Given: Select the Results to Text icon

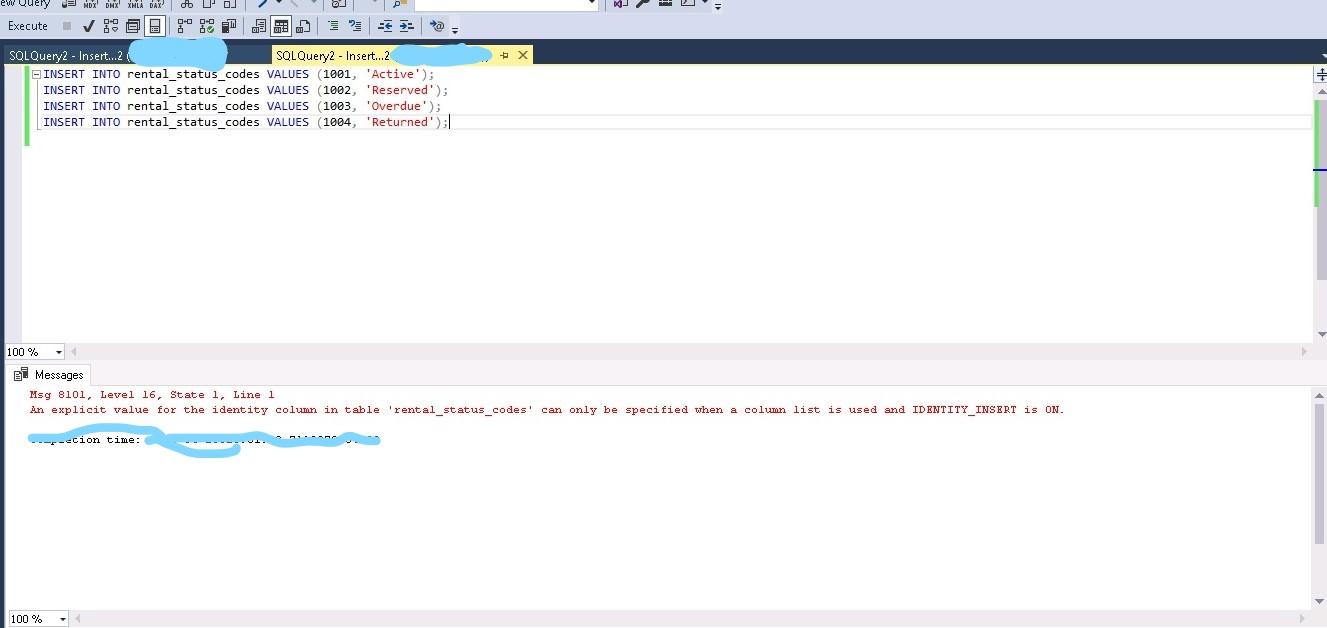Looking at the screenshot, I should click(259, 25).
